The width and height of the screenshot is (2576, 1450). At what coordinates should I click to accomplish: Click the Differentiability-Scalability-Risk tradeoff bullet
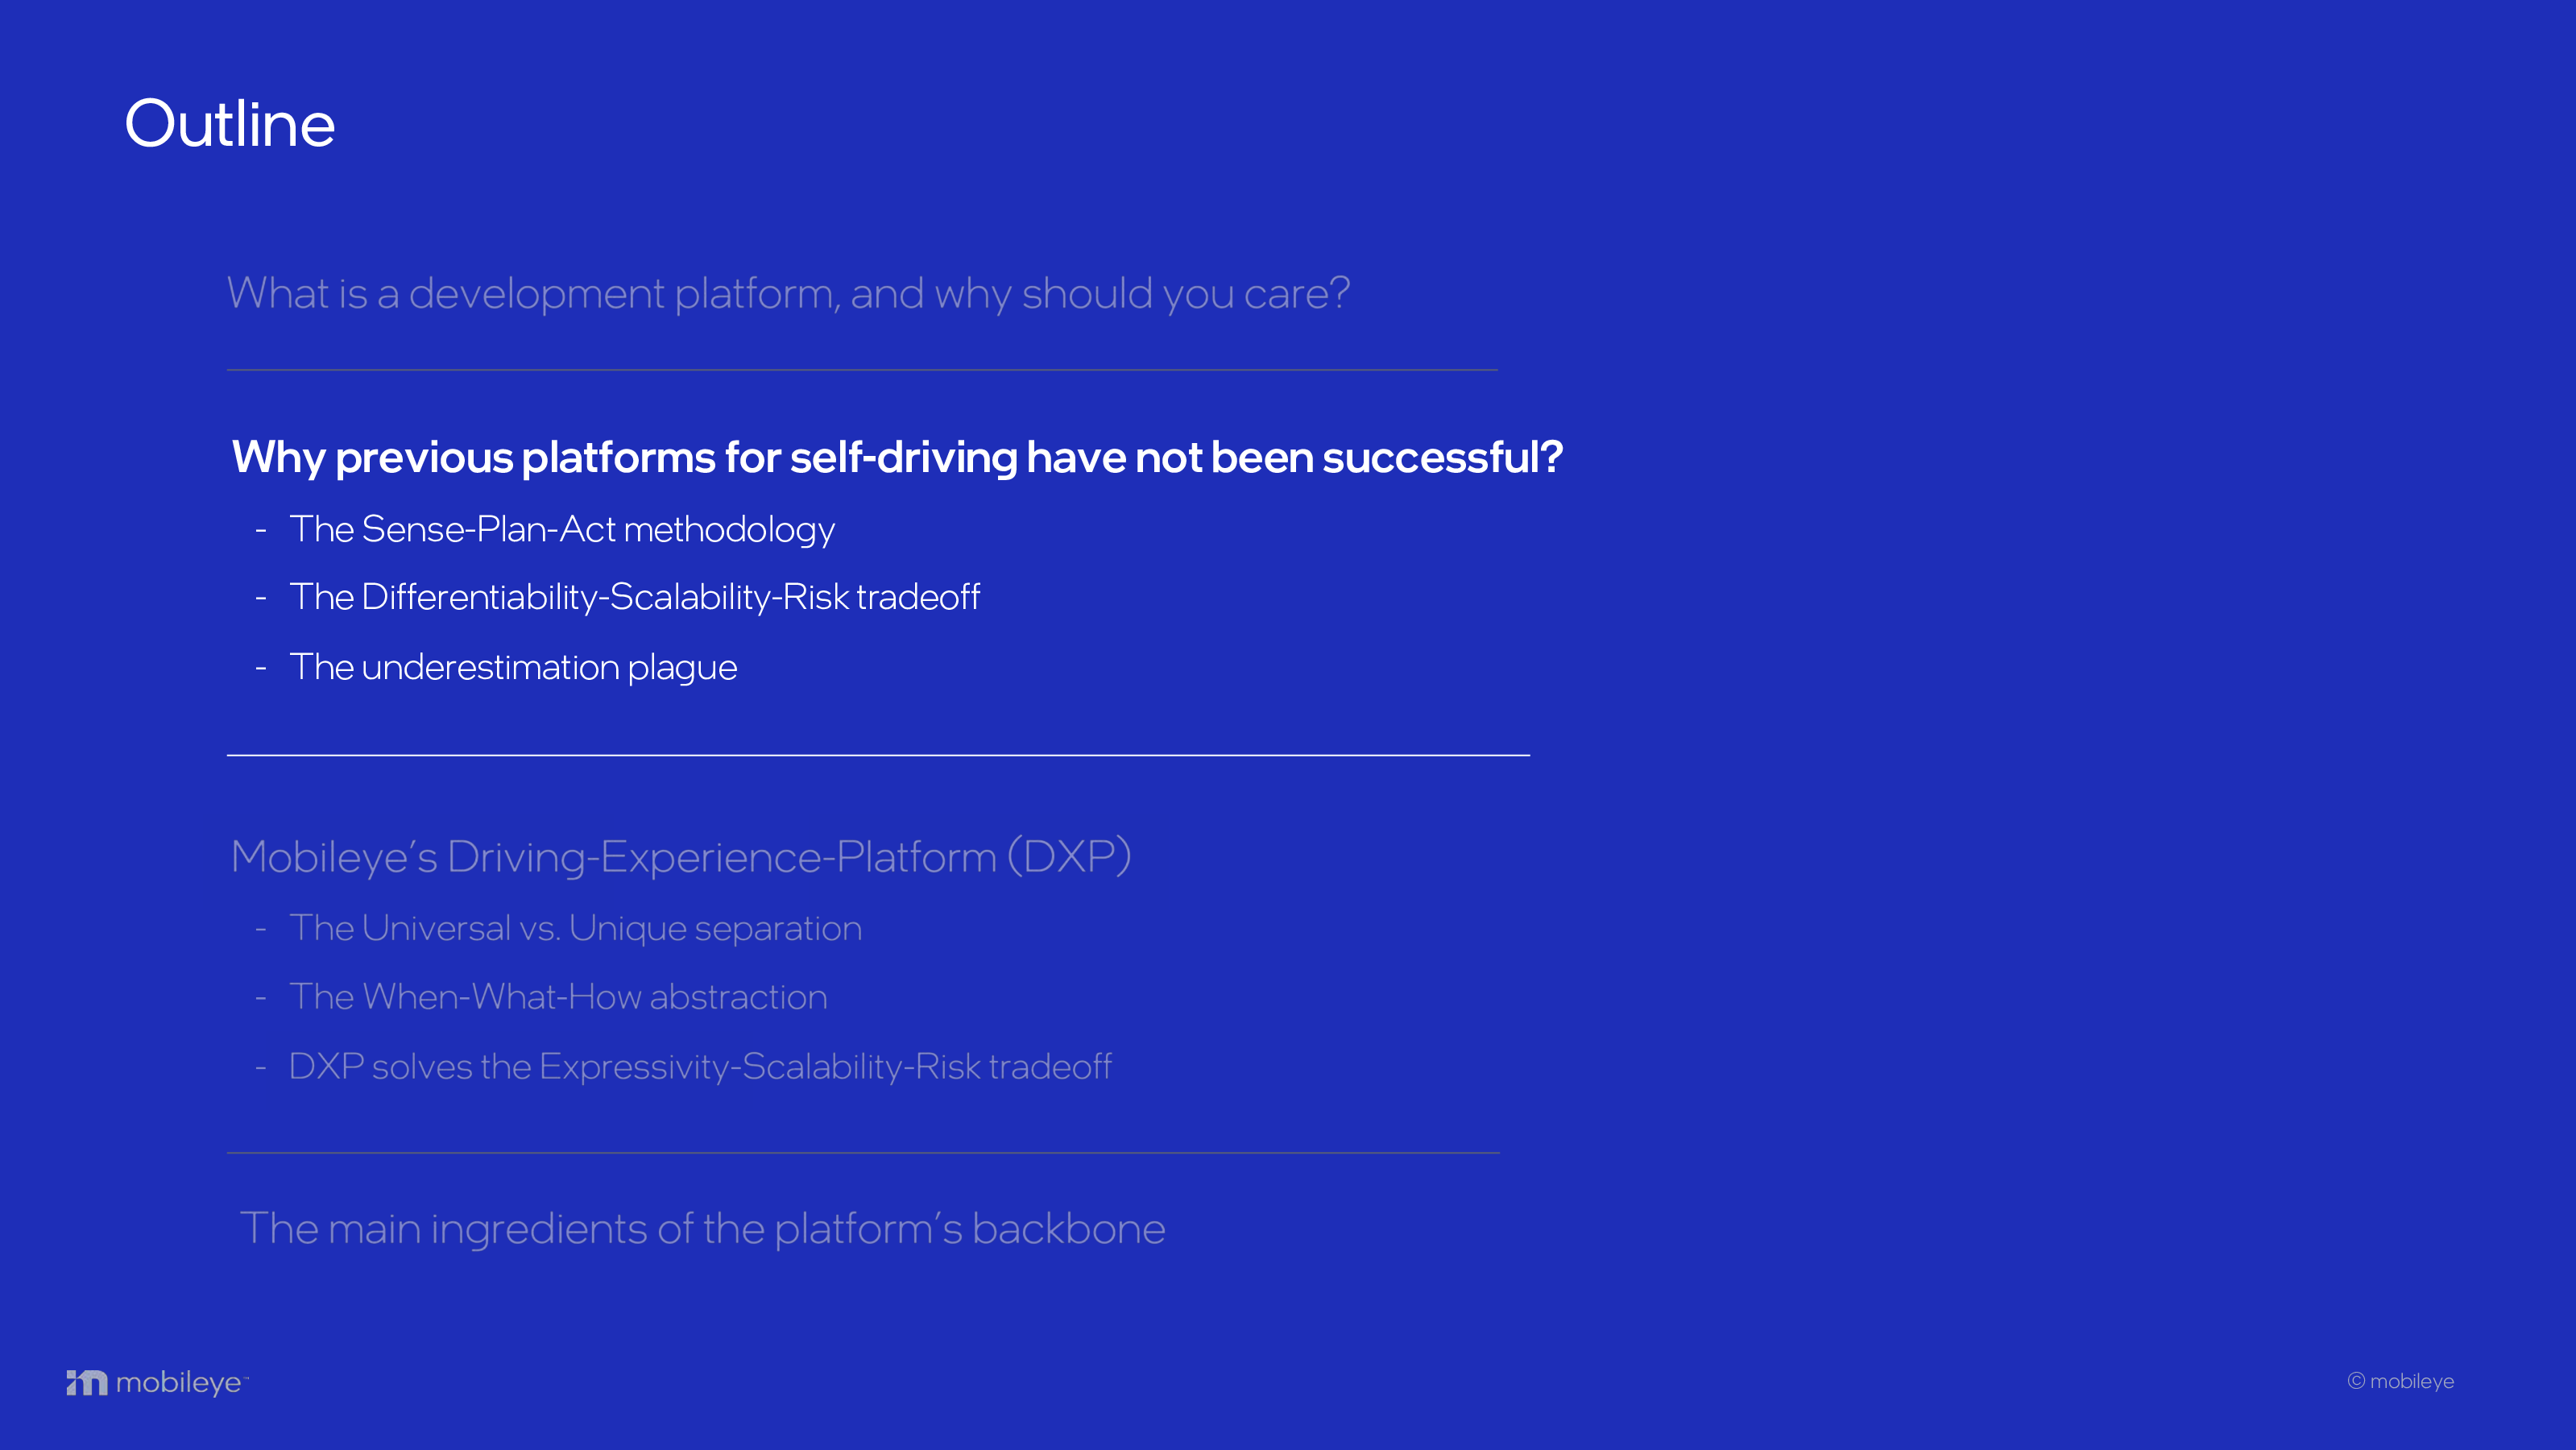634,597
